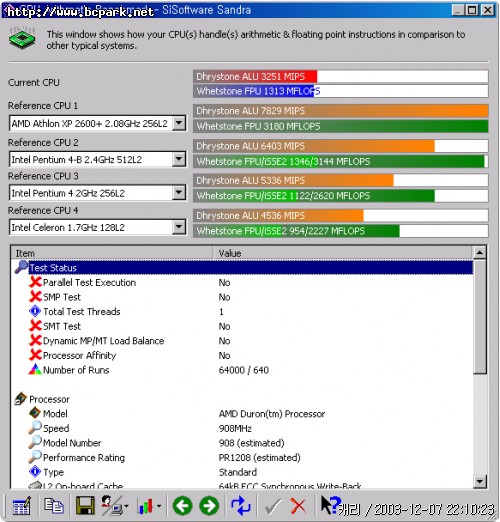This screenshot has width=500, height=522.
Task: Click the options table icon in bottom toolbar
Action: [x=22, y=506]
